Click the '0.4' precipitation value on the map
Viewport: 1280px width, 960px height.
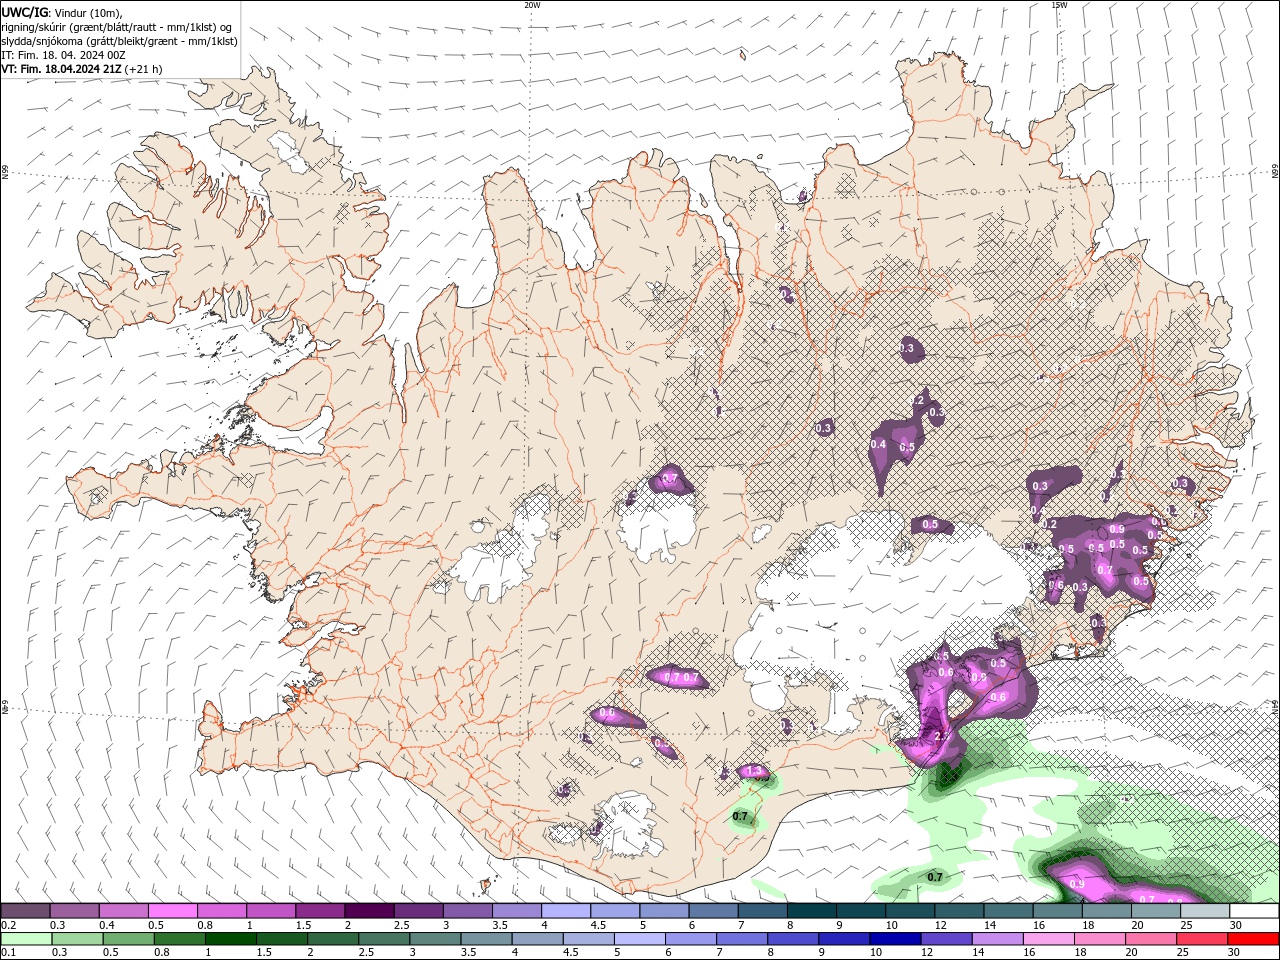point(879,445)
